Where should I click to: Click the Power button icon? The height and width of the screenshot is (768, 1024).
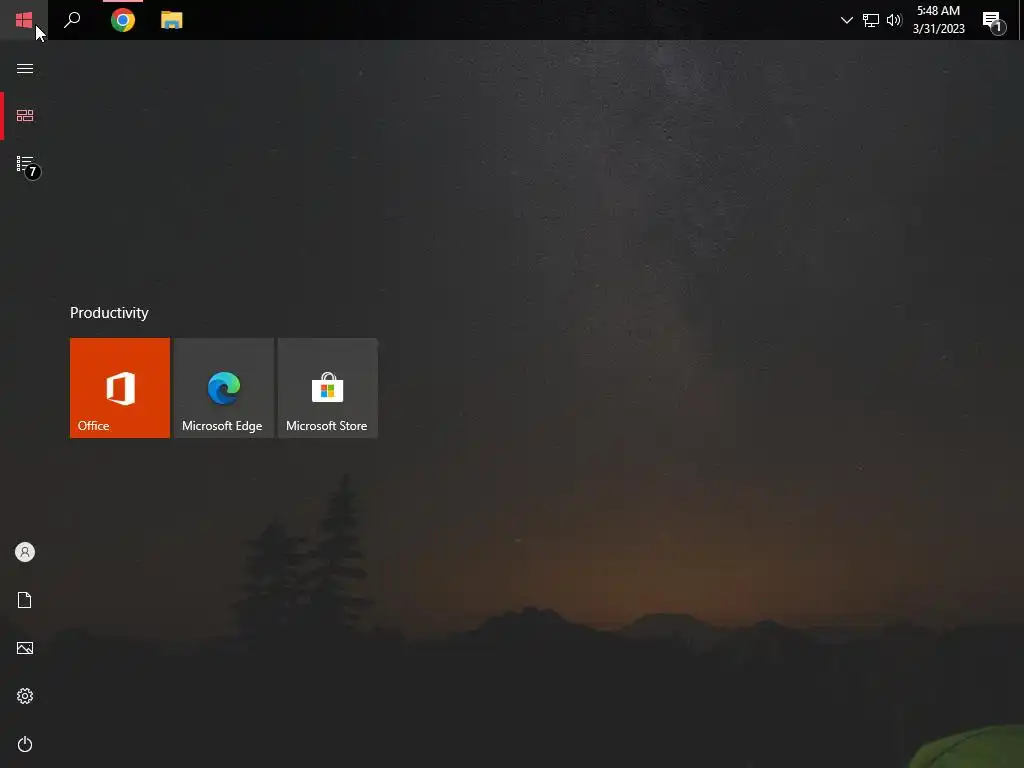25,744
